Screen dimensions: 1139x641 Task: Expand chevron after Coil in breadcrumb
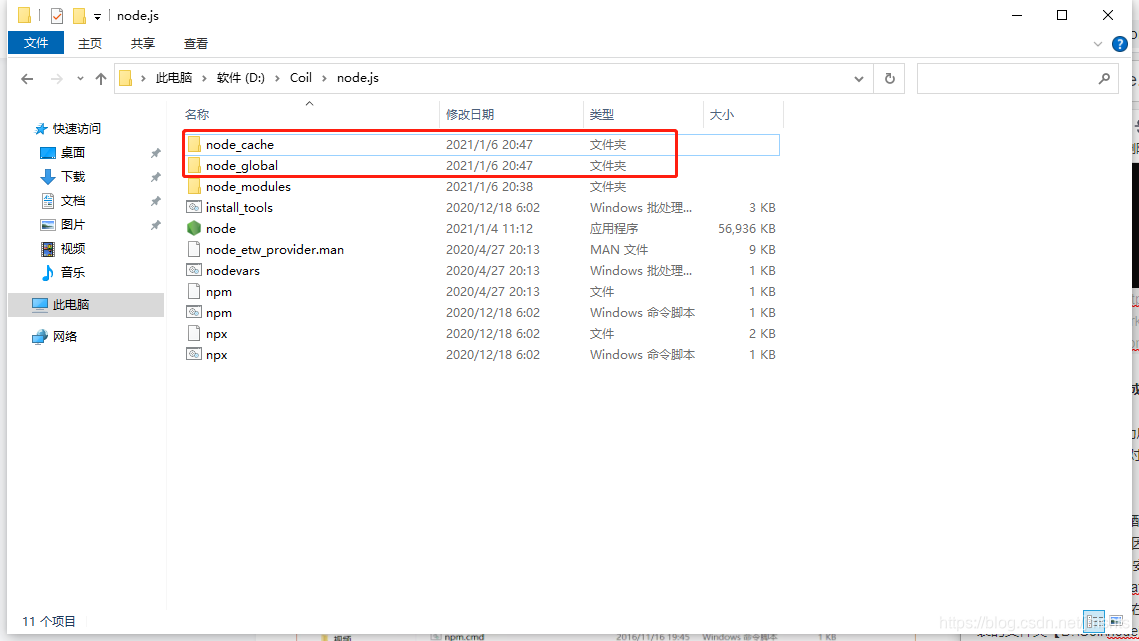pos(324,78)
